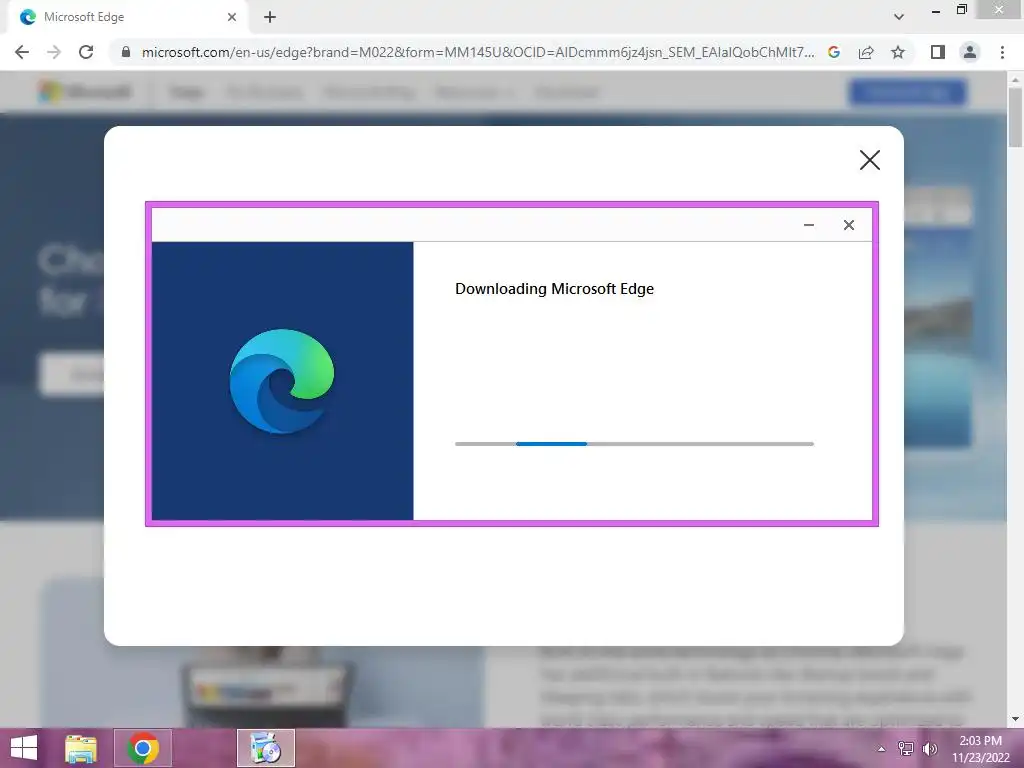Click the download progress bar
This screenshot has width=1024, height=768.
pyautogui.click(x=634, y=444)
